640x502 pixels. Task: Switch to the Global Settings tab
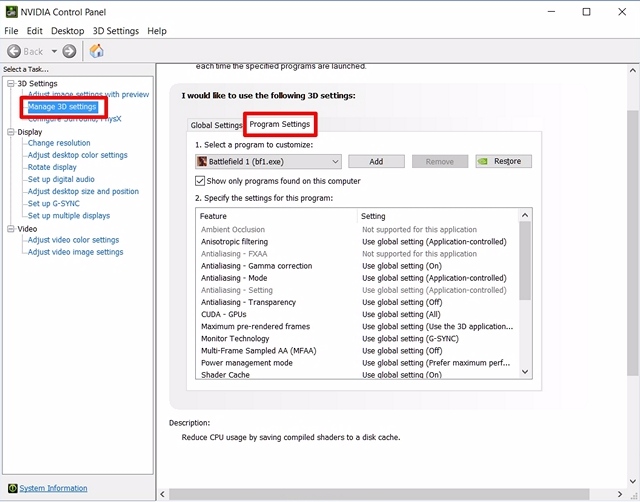pyautogui.click(x=216, y=125)
